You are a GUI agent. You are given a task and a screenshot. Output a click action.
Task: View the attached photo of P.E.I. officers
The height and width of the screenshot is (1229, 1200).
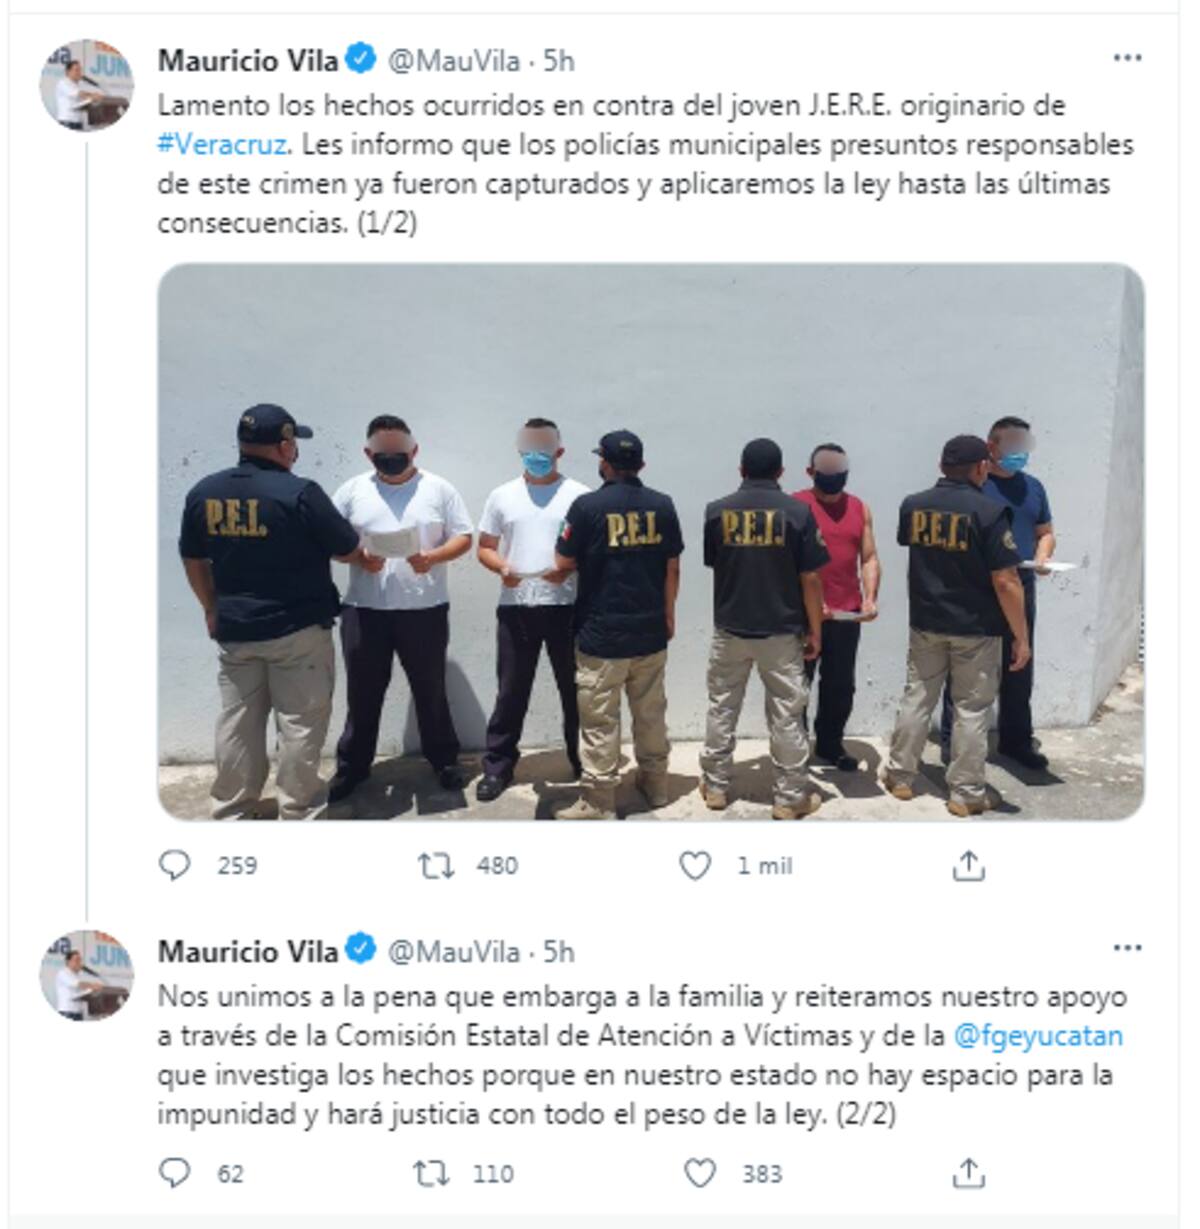[651, 541]
